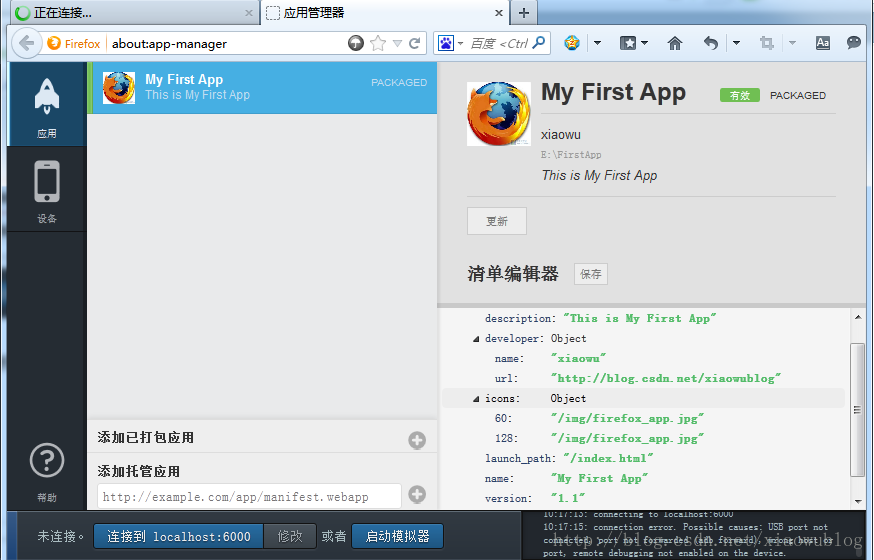The height and width of the screenshot is (560, 874).
Task: Click the 修改 change port button
Action: (290, 537)
